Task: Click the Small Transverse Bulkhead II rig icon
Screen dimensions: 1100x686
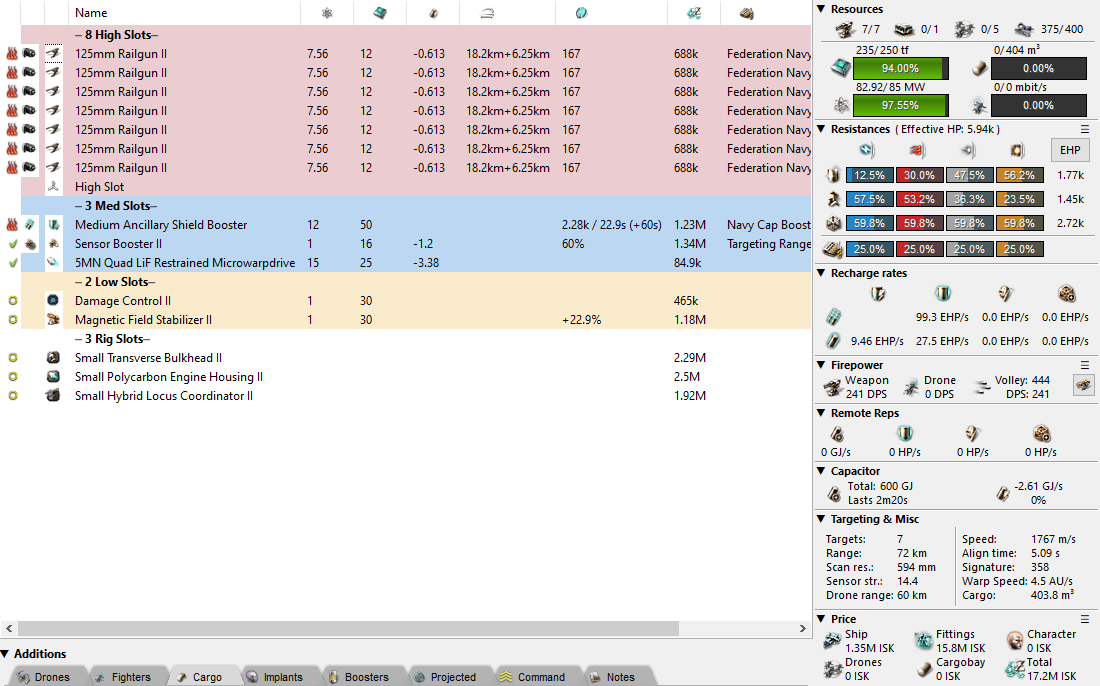Action: point(54,358)
